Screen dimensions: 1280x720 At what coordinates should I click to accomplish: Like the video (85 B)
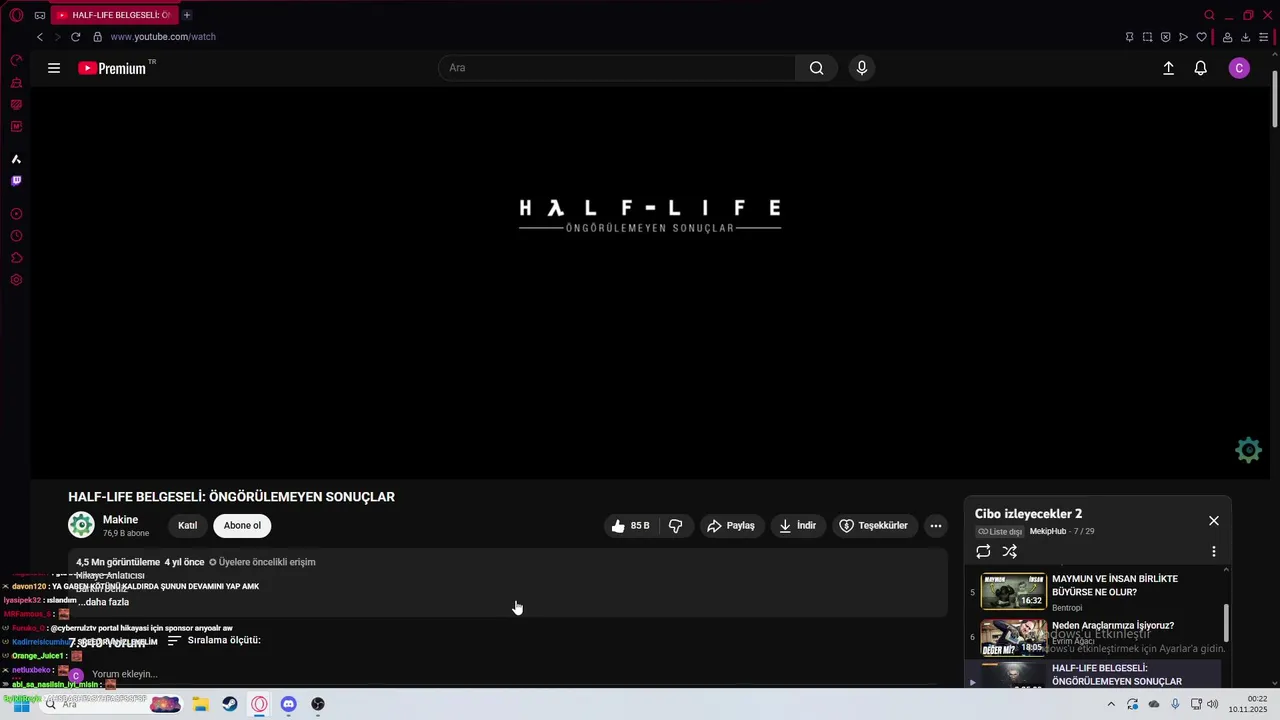click(x=630, y=525)
